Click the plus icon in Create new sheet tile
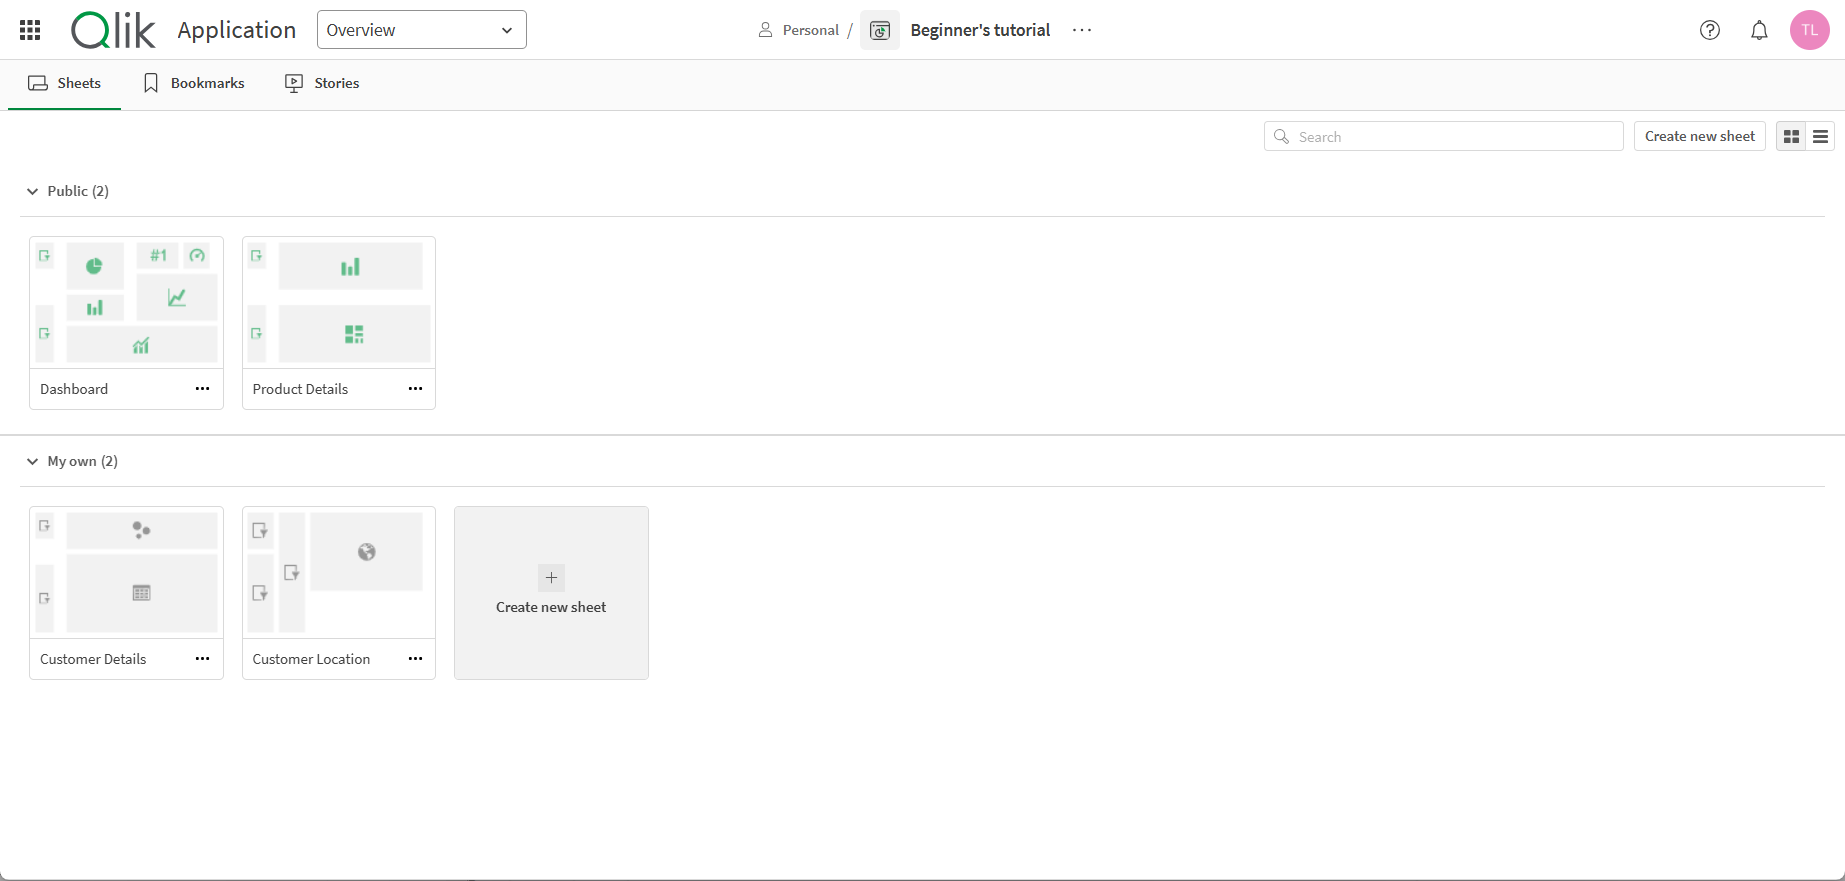This screenshot has height=881, width=1845. coord(551,578)
